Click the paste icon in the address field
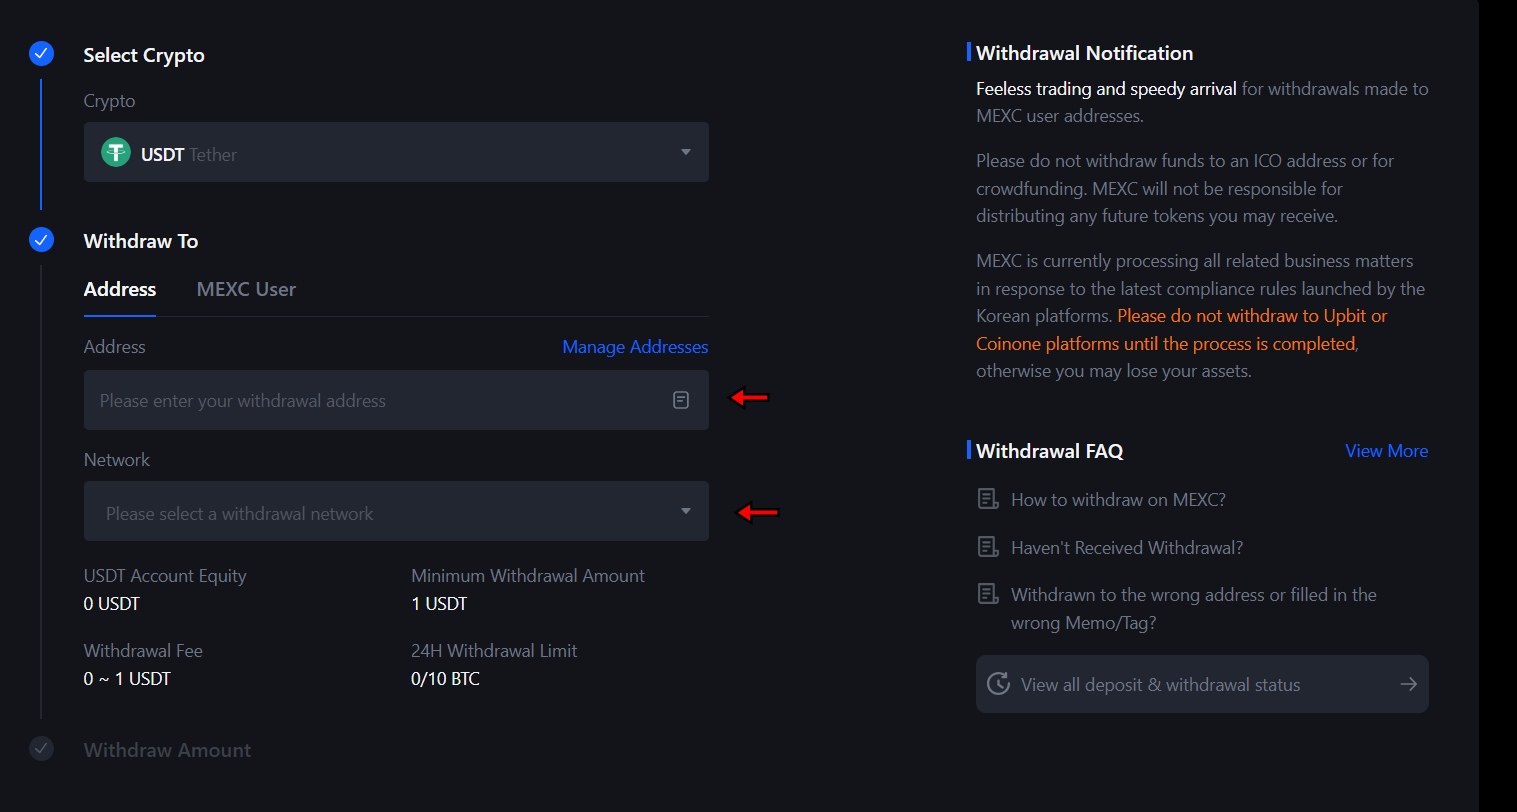This screenshot has height=812, width=1517. click(x=681, y=399)
